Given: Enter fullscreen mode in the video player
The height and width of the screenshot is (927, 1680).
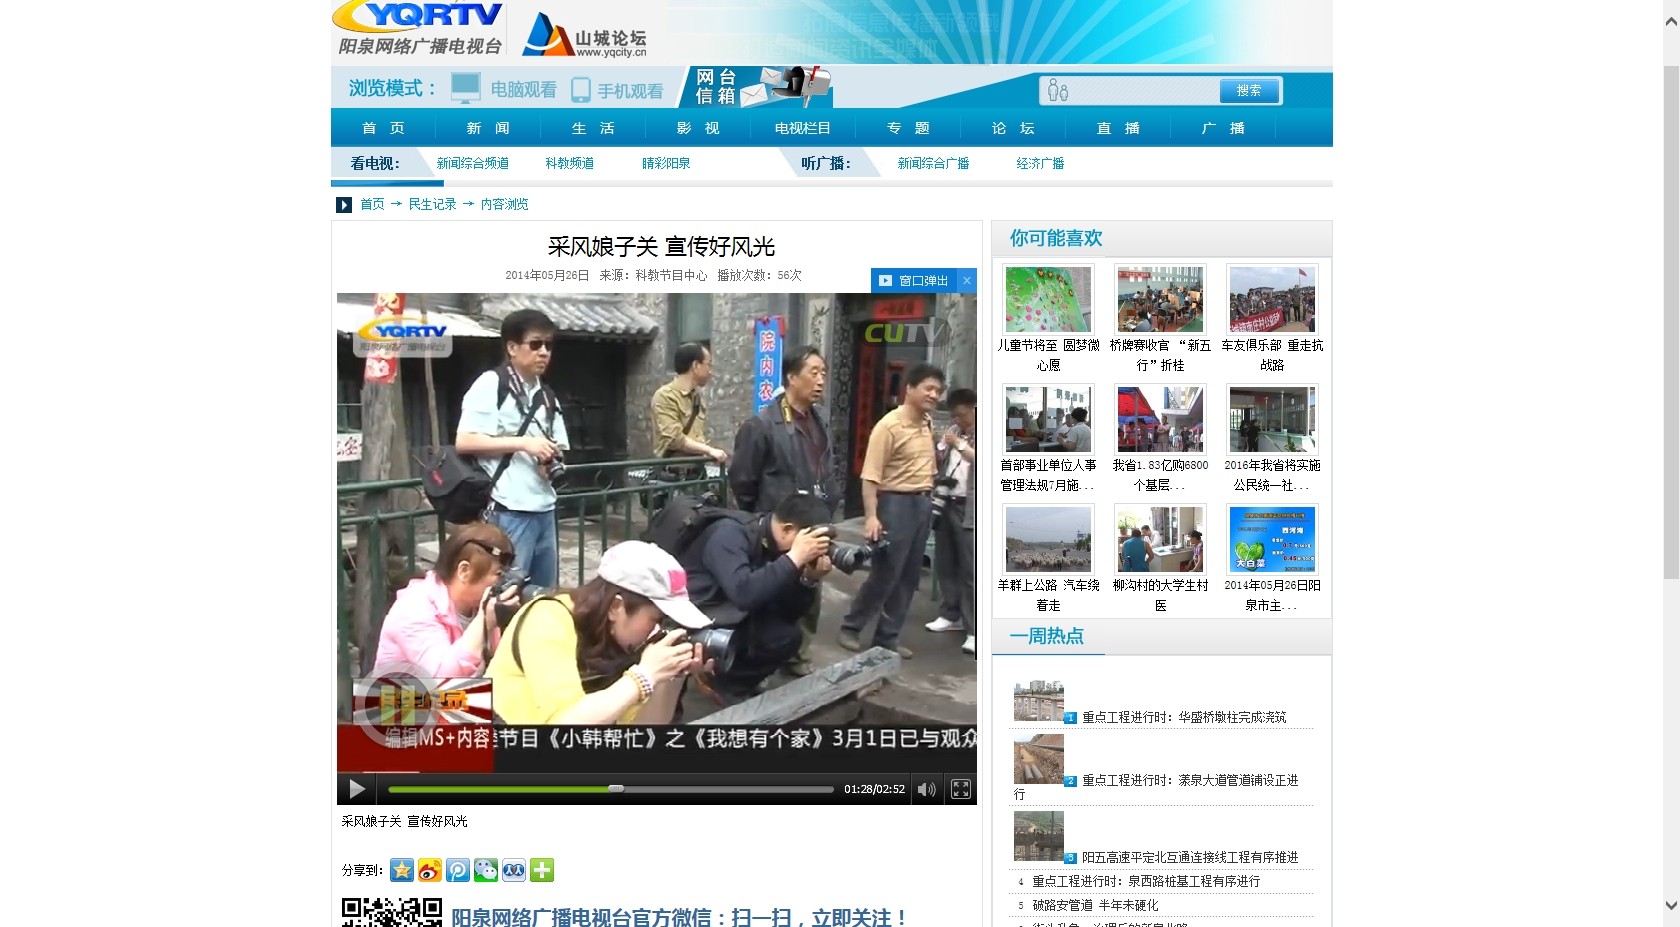Looking at the screenshot, I should pos(960,789).
